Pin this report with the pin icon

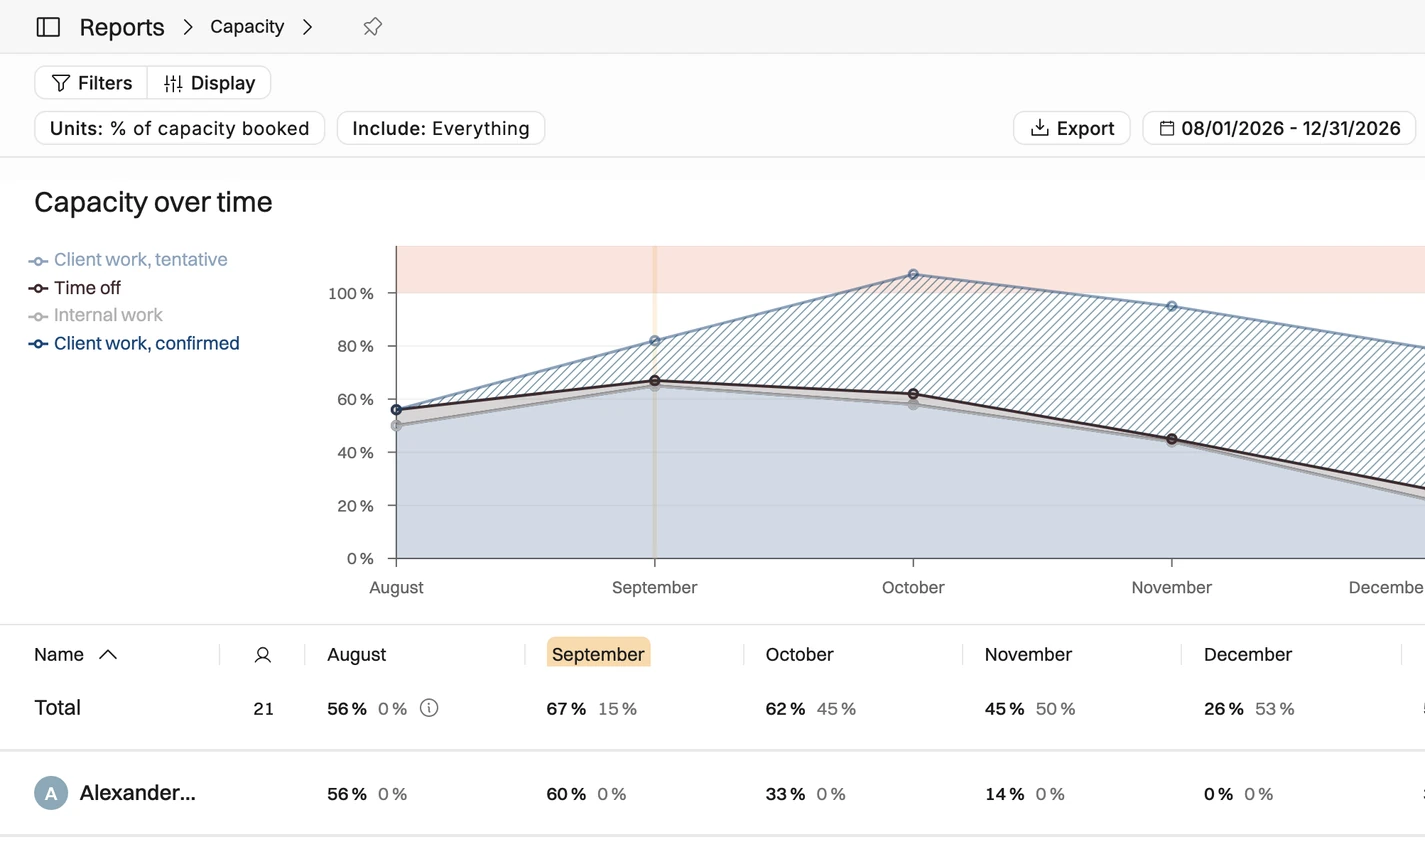pos(372,27)
